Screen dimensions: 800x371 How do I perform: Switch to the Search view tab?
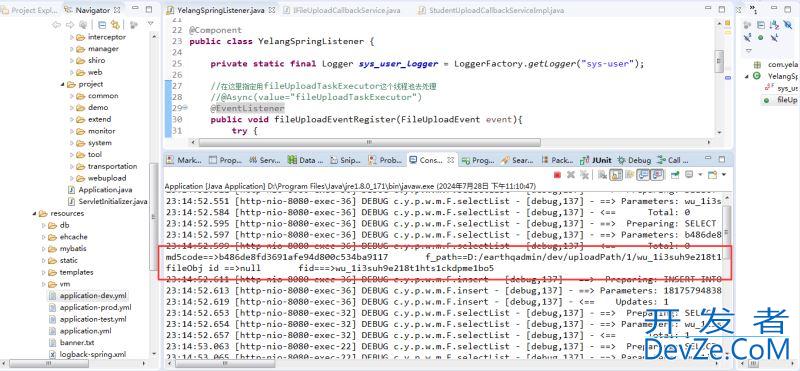517,160
